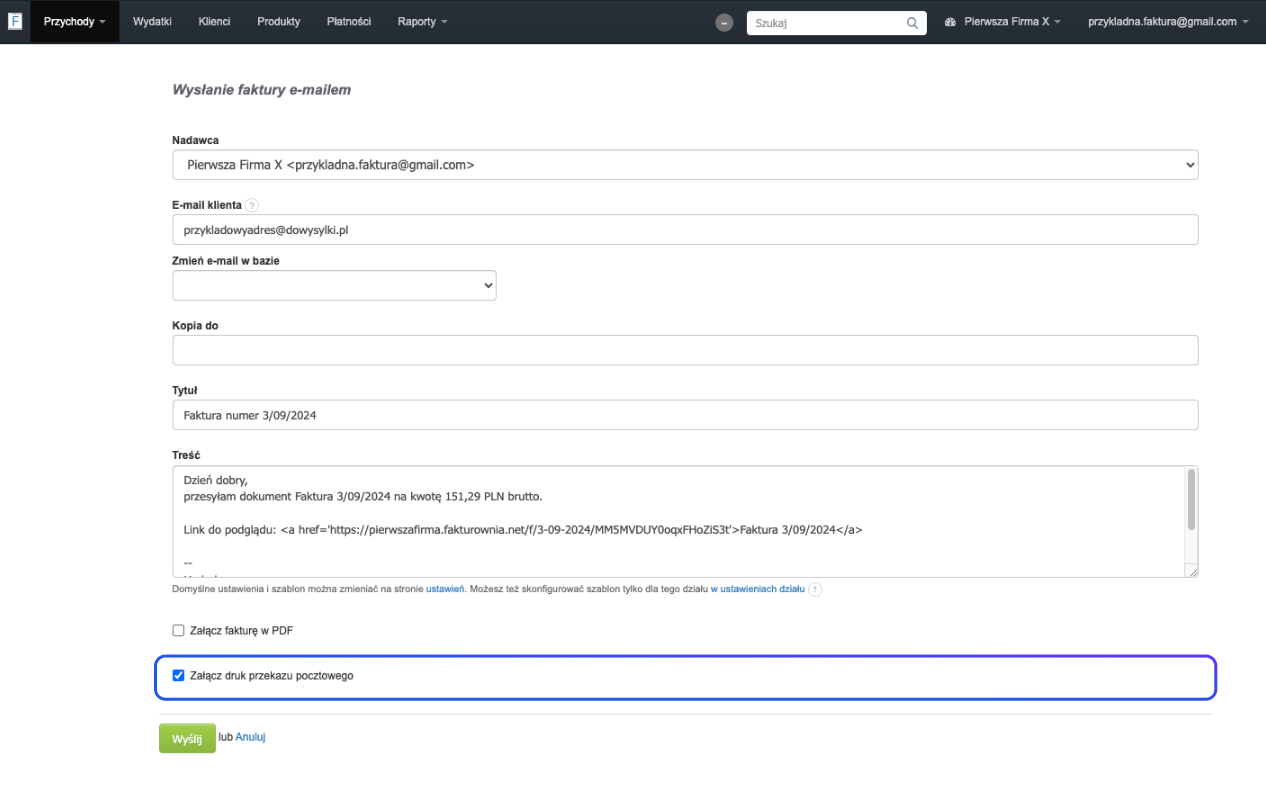Click the Treść textarea scrollbar
This screenshot has height=785, width=1266.
click(1191, 500)
